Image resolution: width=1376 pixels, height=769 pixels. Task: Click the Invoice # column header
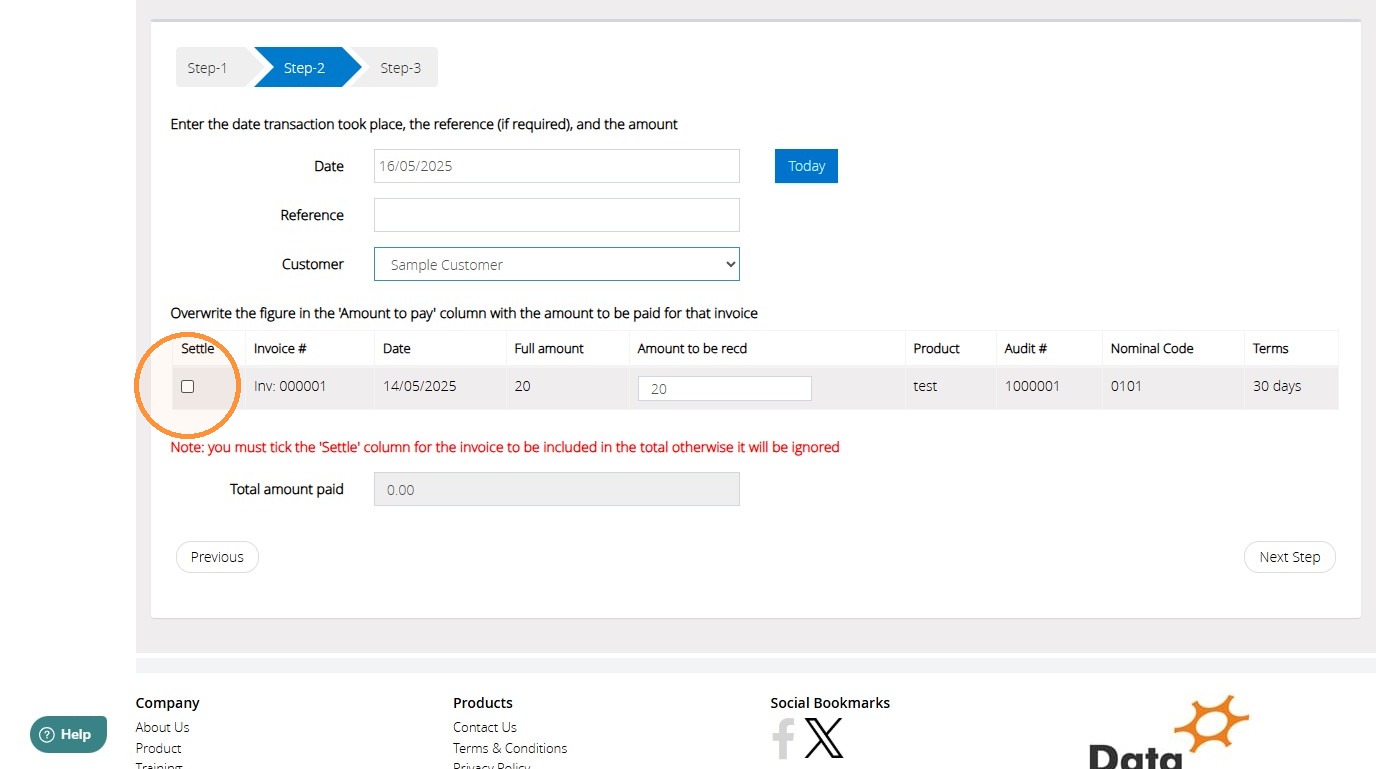click(x=280, y=348)
